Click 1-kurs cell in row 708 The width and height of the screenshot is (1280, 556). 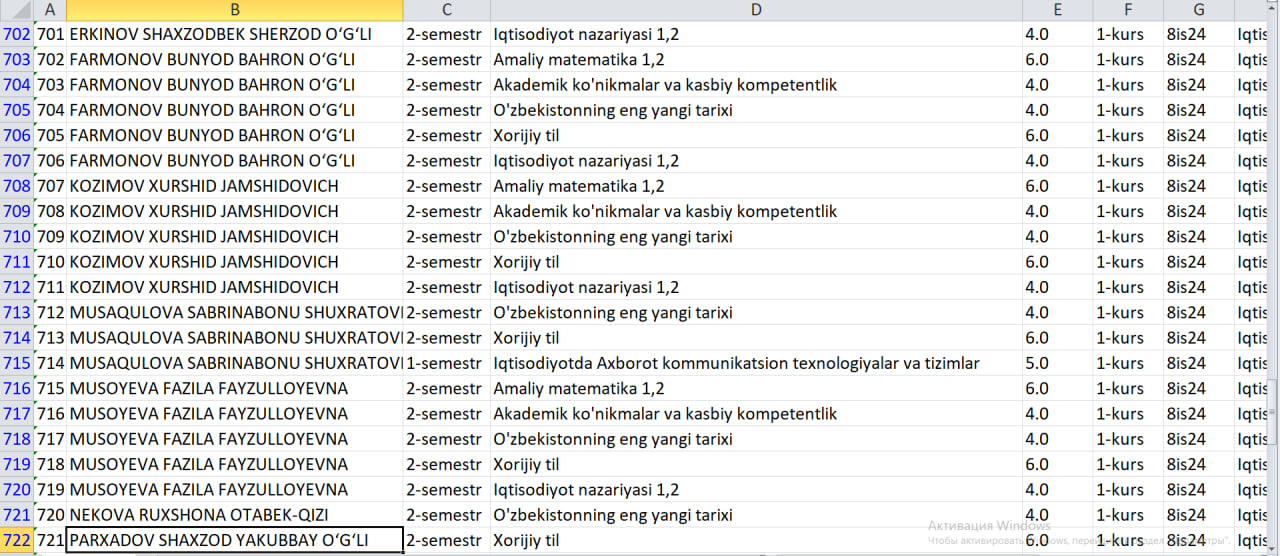1128,186
